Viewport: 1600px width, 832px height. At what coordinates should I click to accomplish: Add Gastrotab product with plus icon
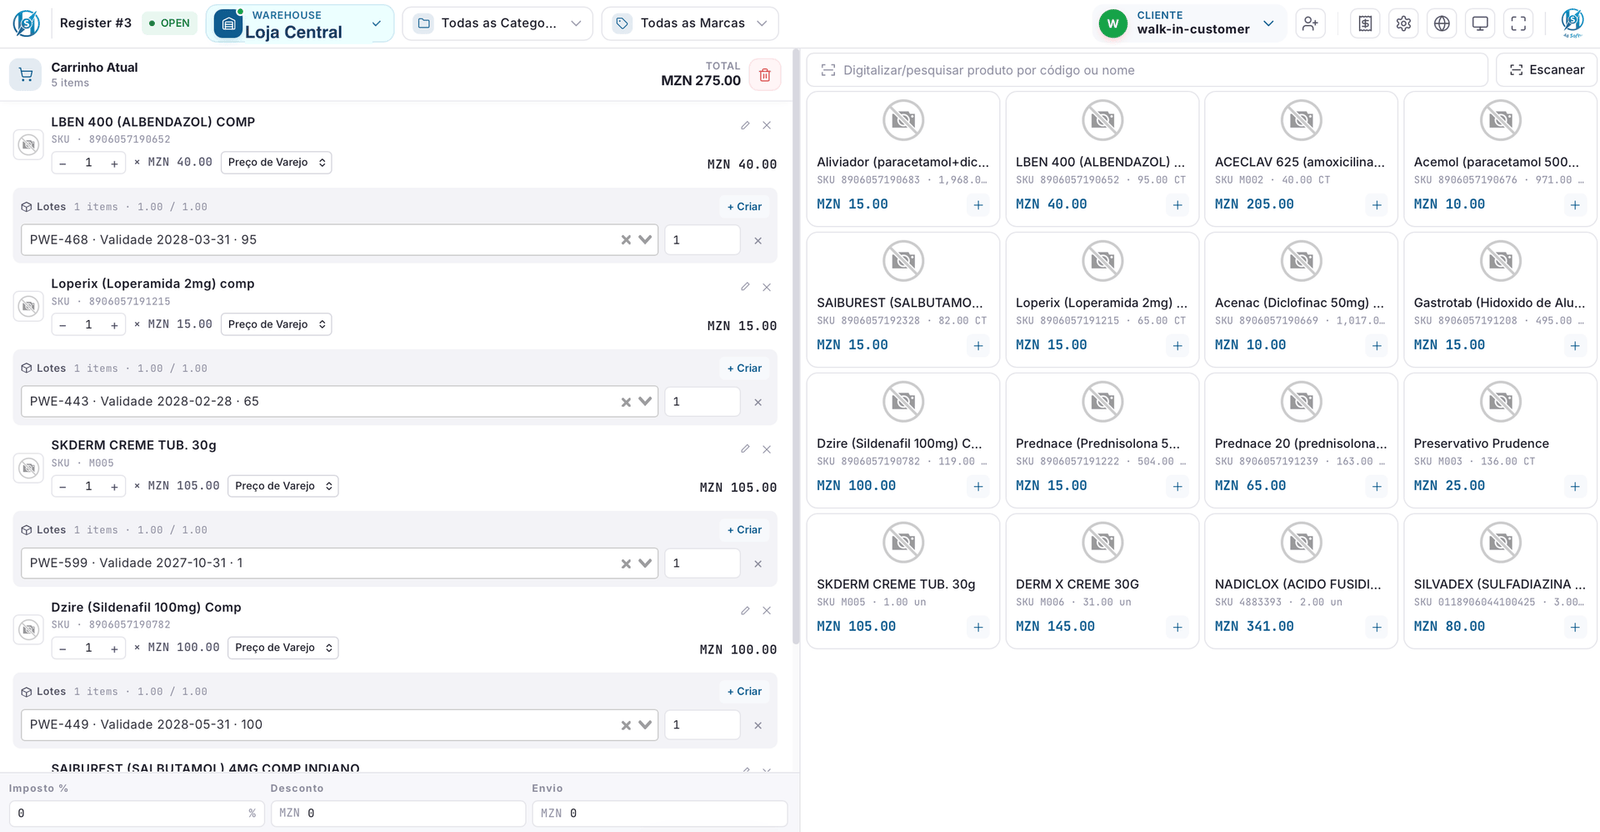click(1575, 346)
